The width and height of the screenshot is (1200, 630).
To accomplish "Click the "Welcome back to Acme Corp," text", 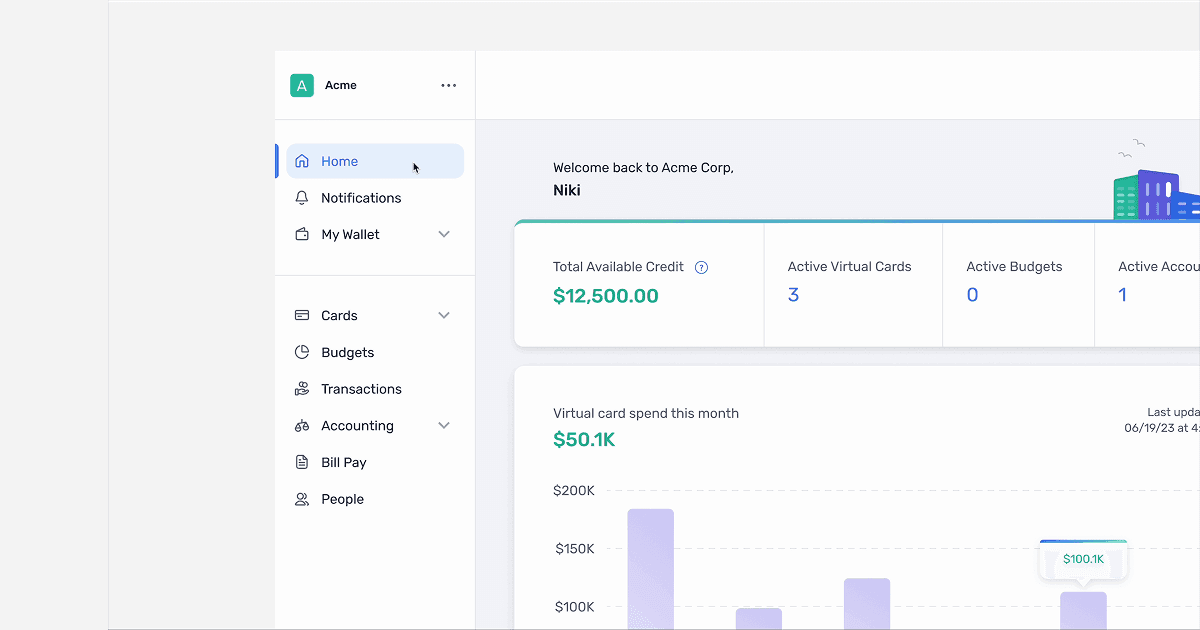I will [x=643, y=168].
